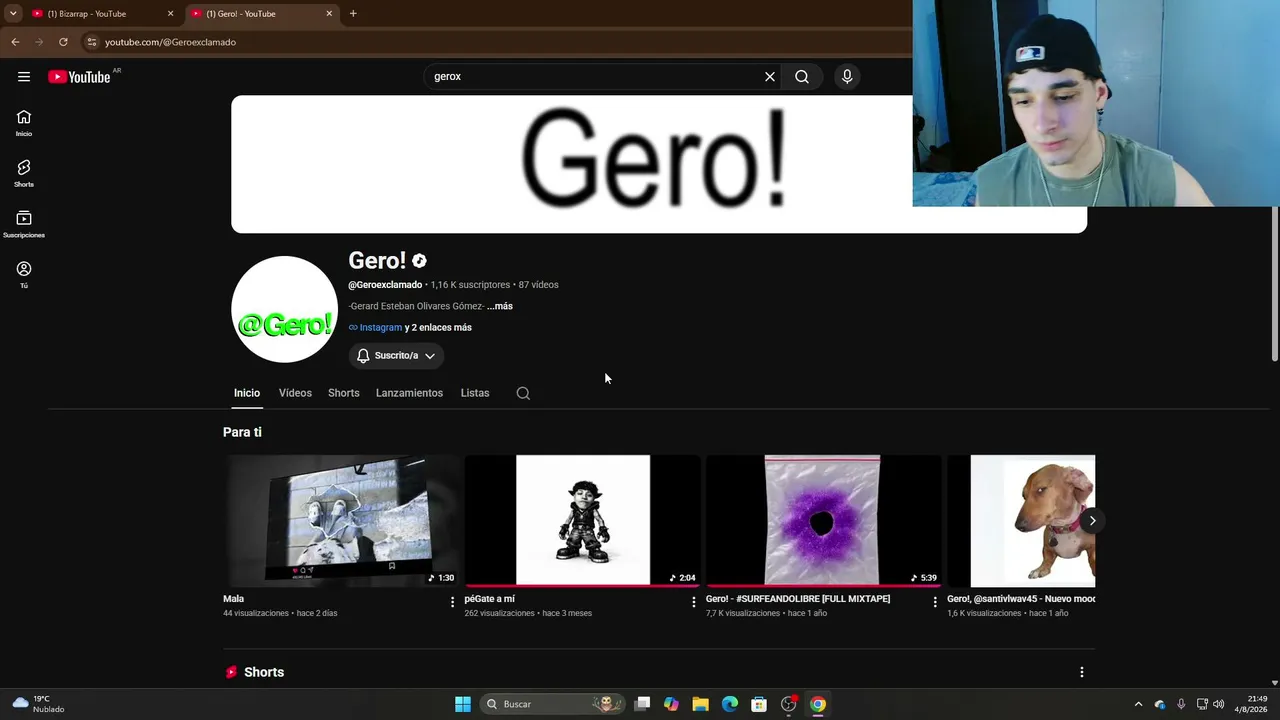Open the volume control in system tray

[x=1218, y=704]
